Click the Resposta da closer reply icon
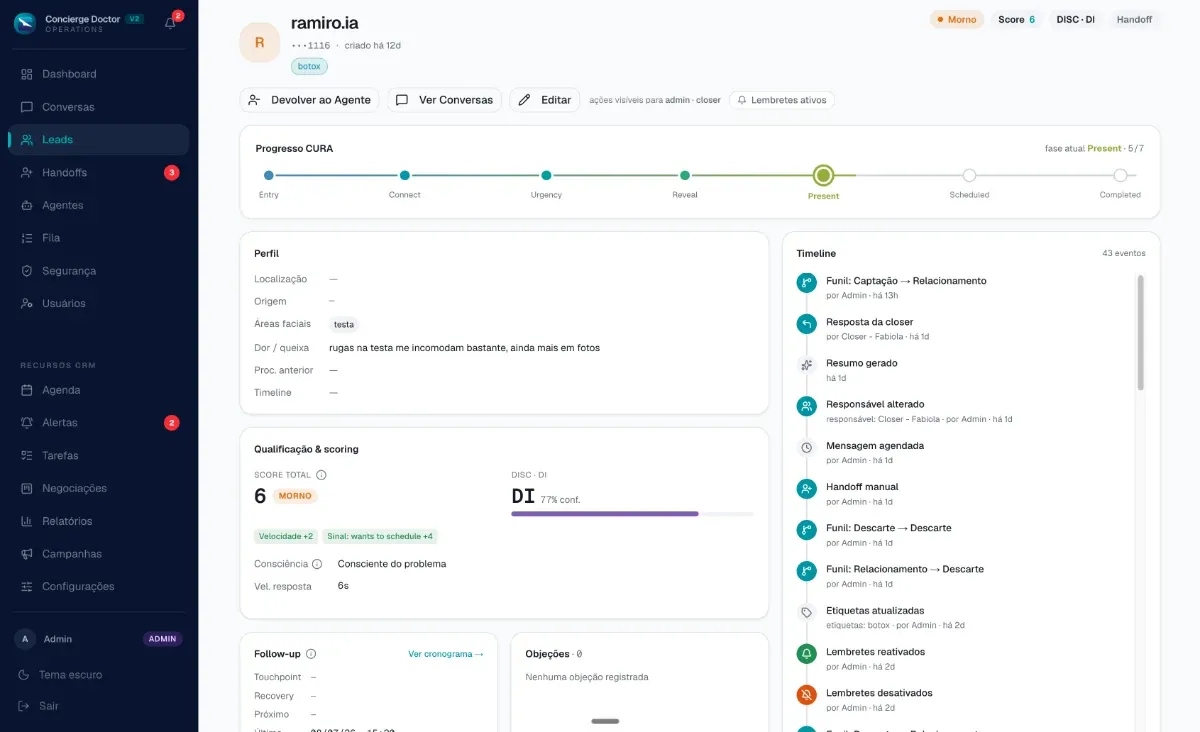The height and width of the screenshot is (732, 1200). tap(807, 324)
